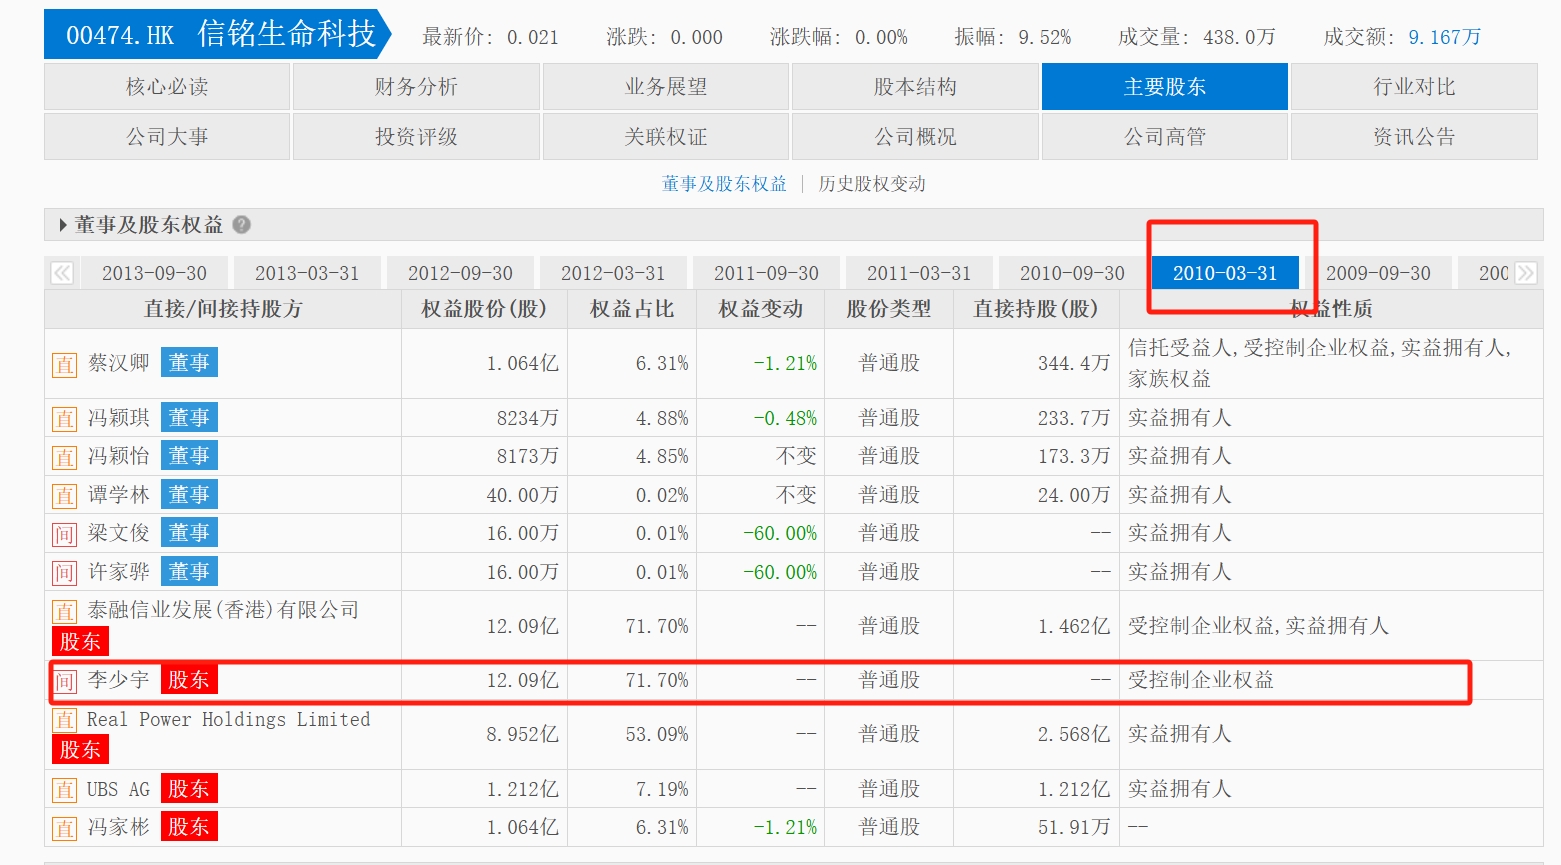Image resolution: width=1561 pixels, height=865 pixels.
Task: Select the 2013-09-30 date tab
Action: point(154,273)
